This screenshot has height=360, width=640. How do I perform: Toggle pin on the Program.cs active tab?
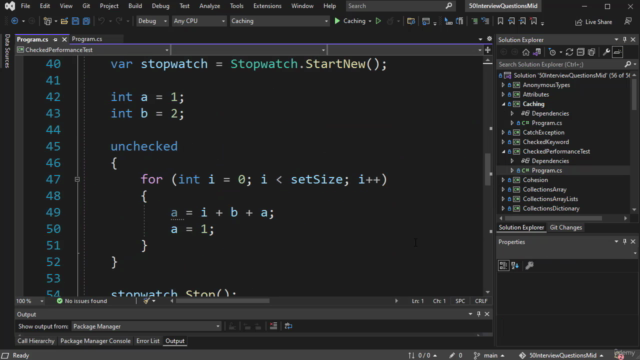[x=55, y=40]
